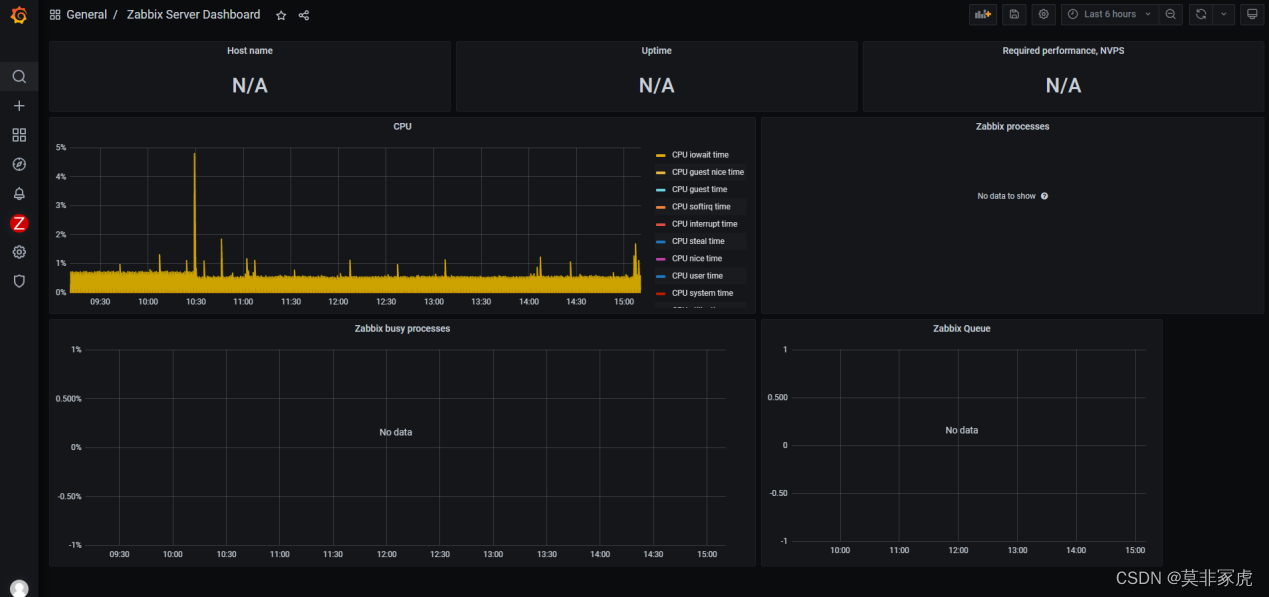Viewport: 1269px width, 597px height.
Task: Open the Zabbix plugin icon
Action: (x=19, y=223)
